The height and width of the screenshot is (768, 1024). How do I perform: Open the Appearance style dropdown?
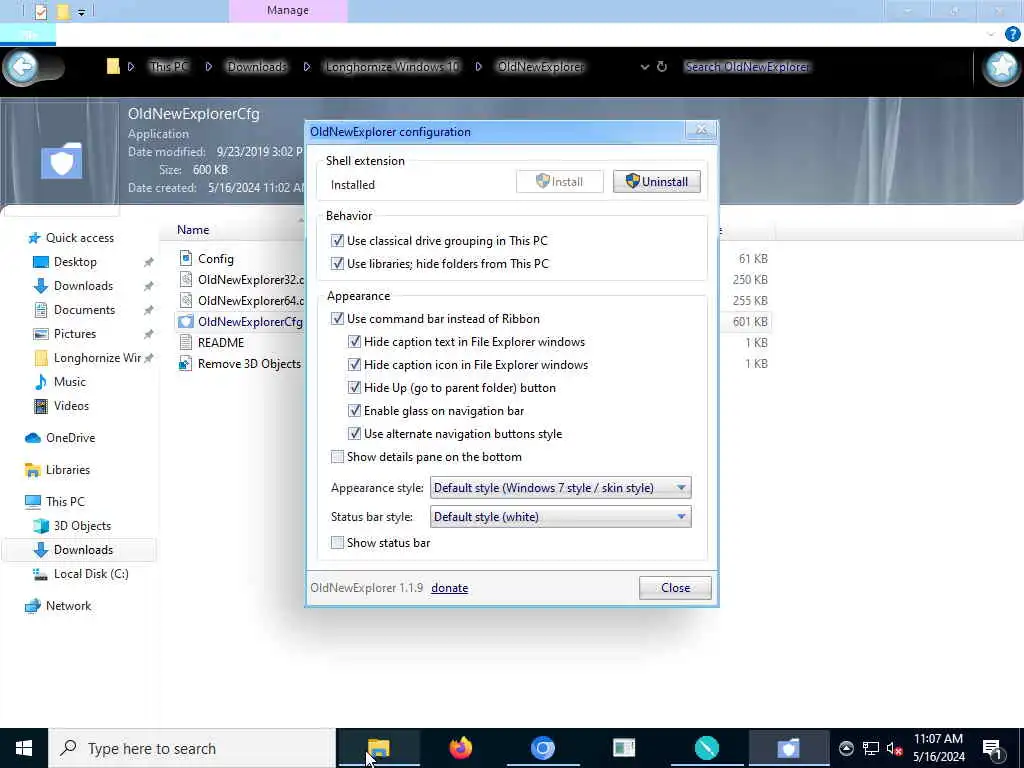(560, 488)
